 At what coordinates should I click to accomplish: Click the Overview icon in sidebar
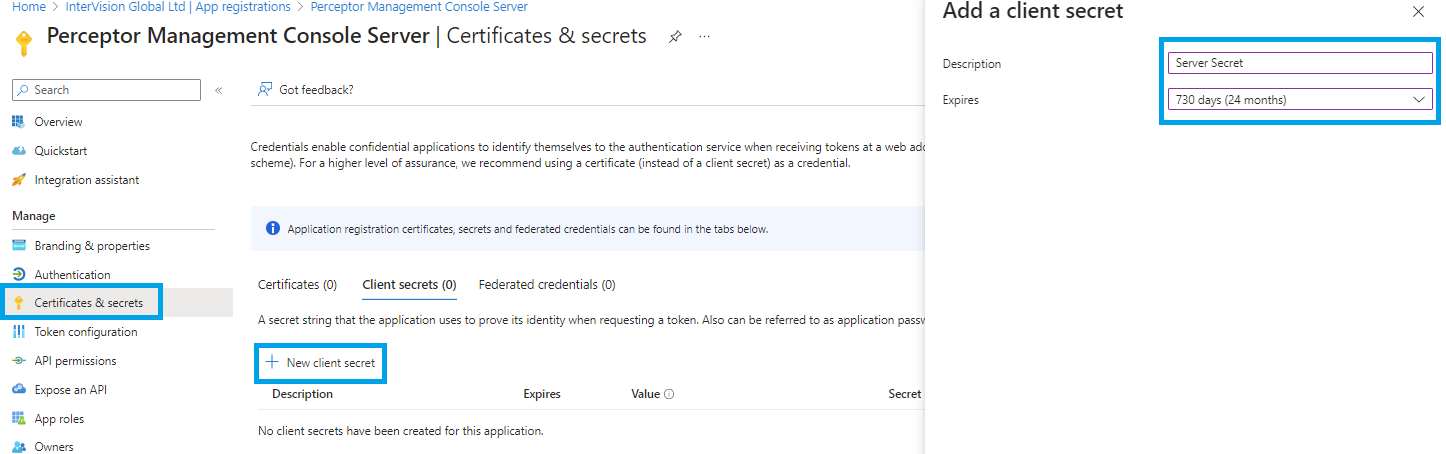click(18, 122)
